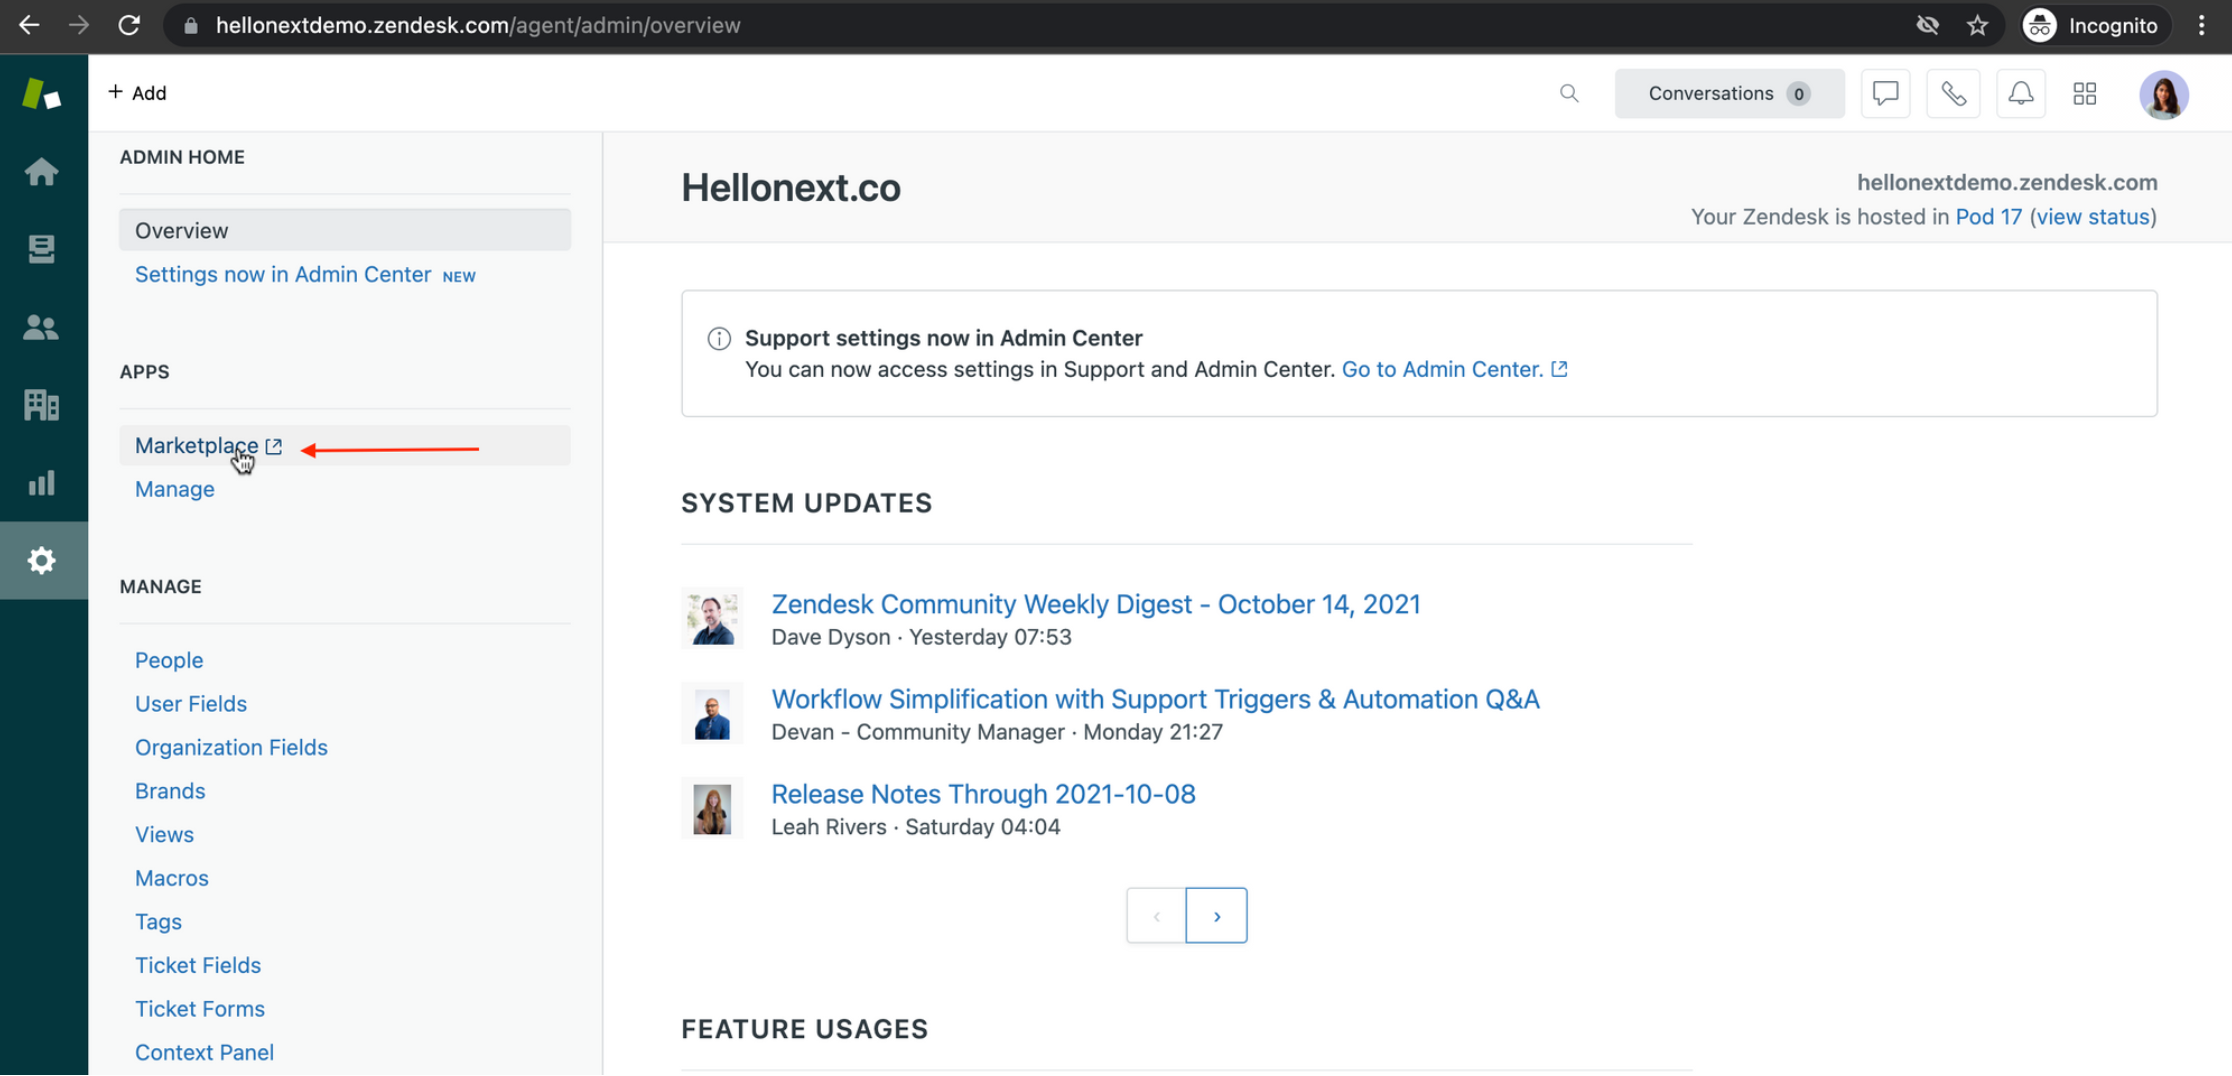Go to next system updates page
The width and height of the screenshot is (2232, 1076).
[x=1216, y=915]
